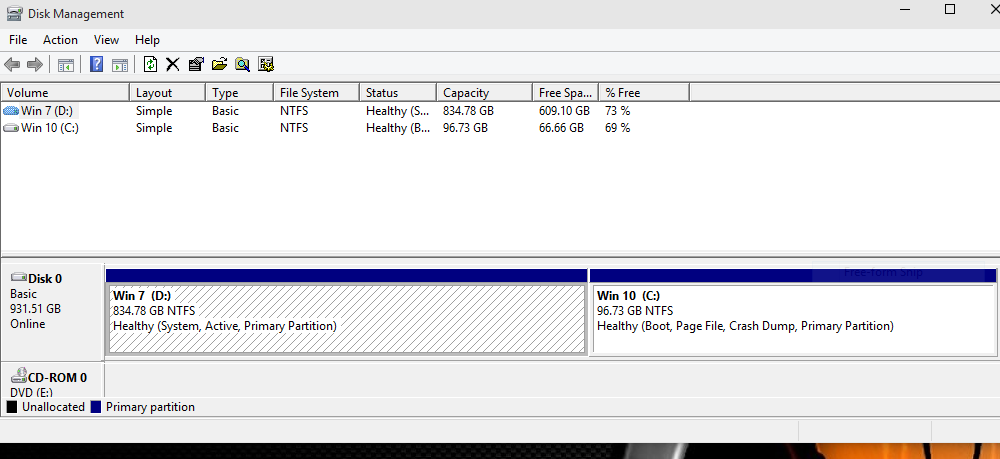Select the Win 7 (D:) partition block
Screen dimensions: 1000x459
pos(347,312)
